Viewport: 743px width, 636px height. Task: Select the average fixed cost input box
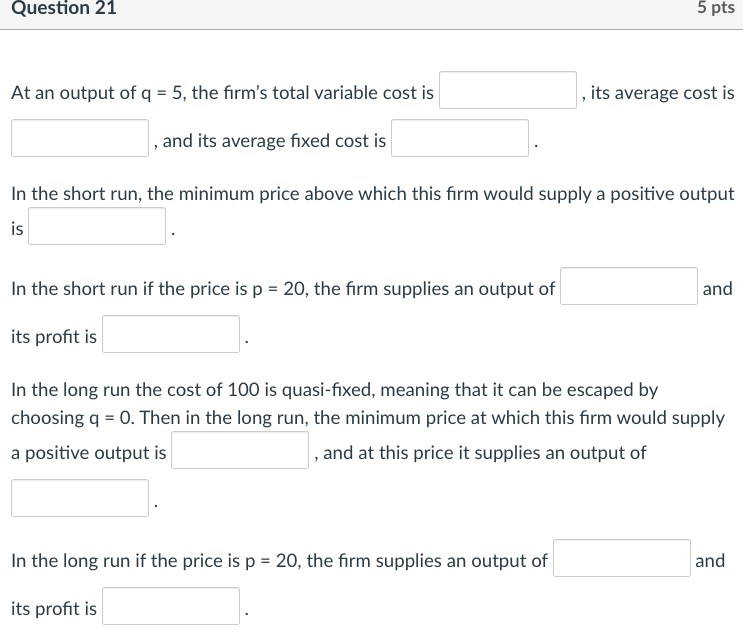click(x=460, y=139)
